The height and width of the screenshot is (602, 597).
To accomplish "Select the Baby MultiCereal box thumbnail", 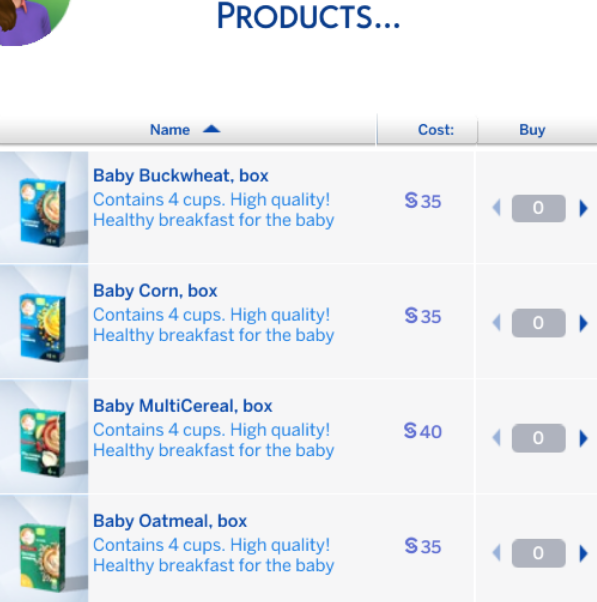I will 44,437.
